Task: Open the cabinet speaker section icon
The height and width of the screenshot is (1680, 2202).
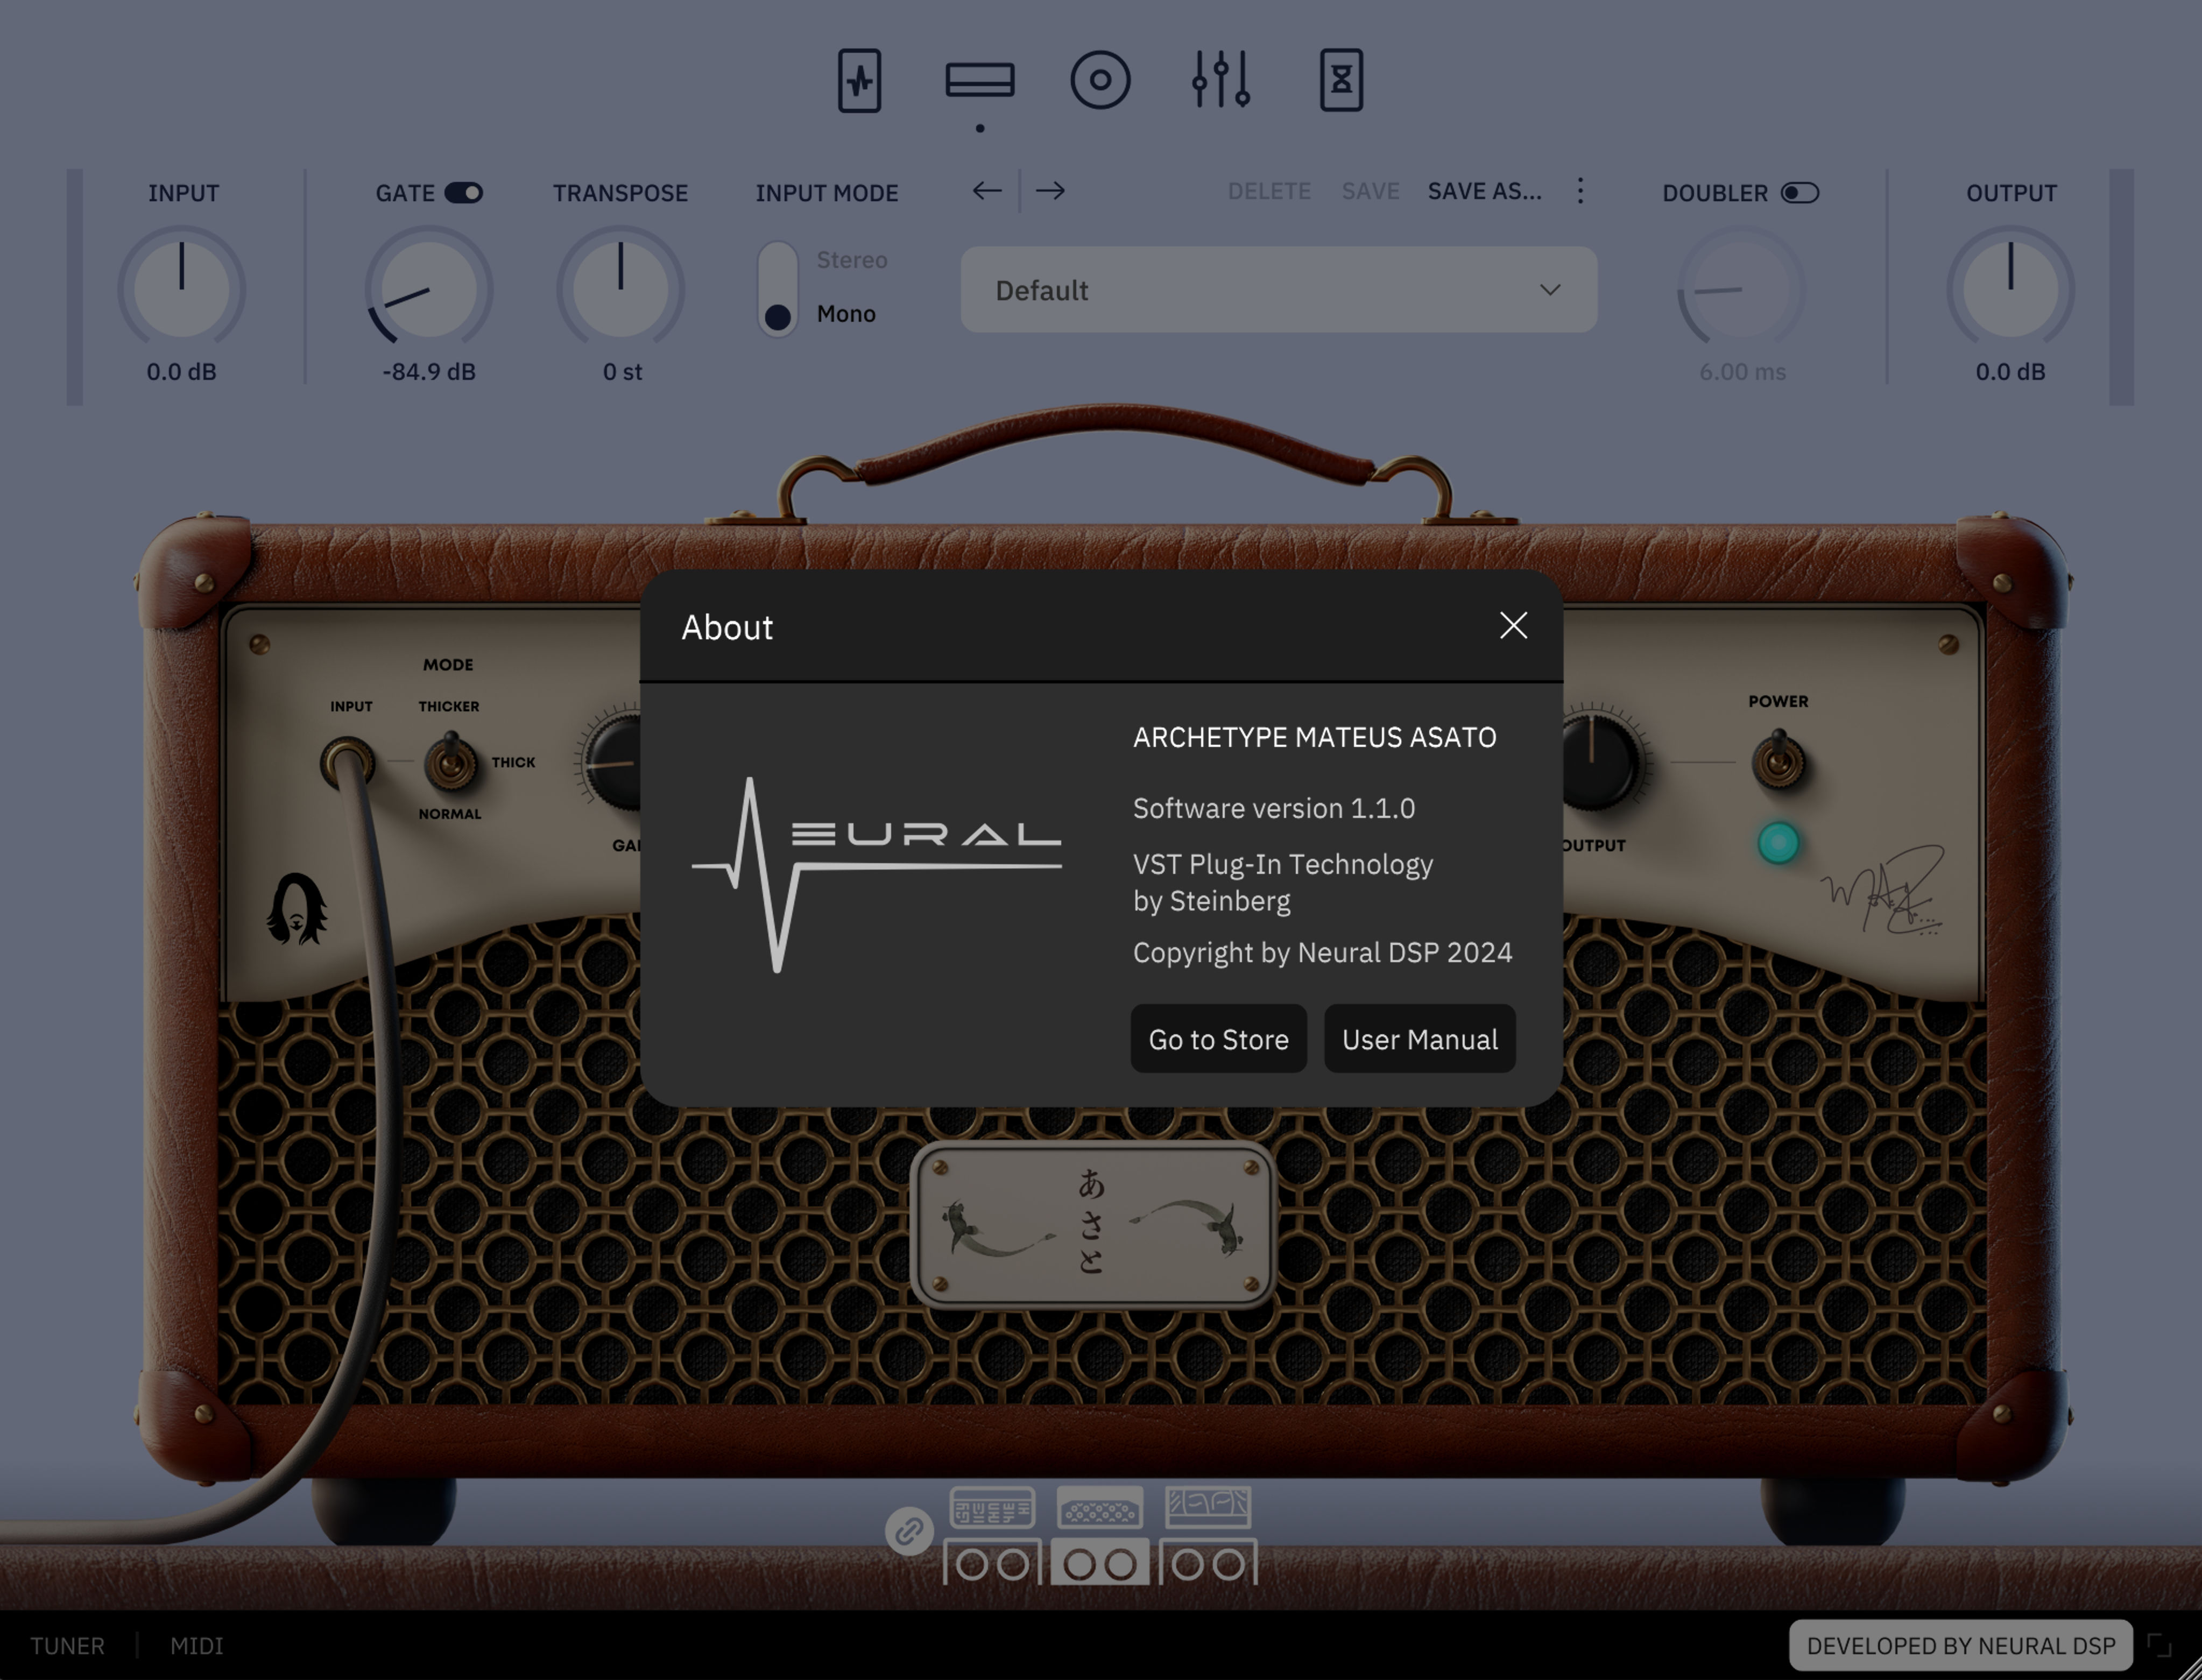Action: 1100,80
